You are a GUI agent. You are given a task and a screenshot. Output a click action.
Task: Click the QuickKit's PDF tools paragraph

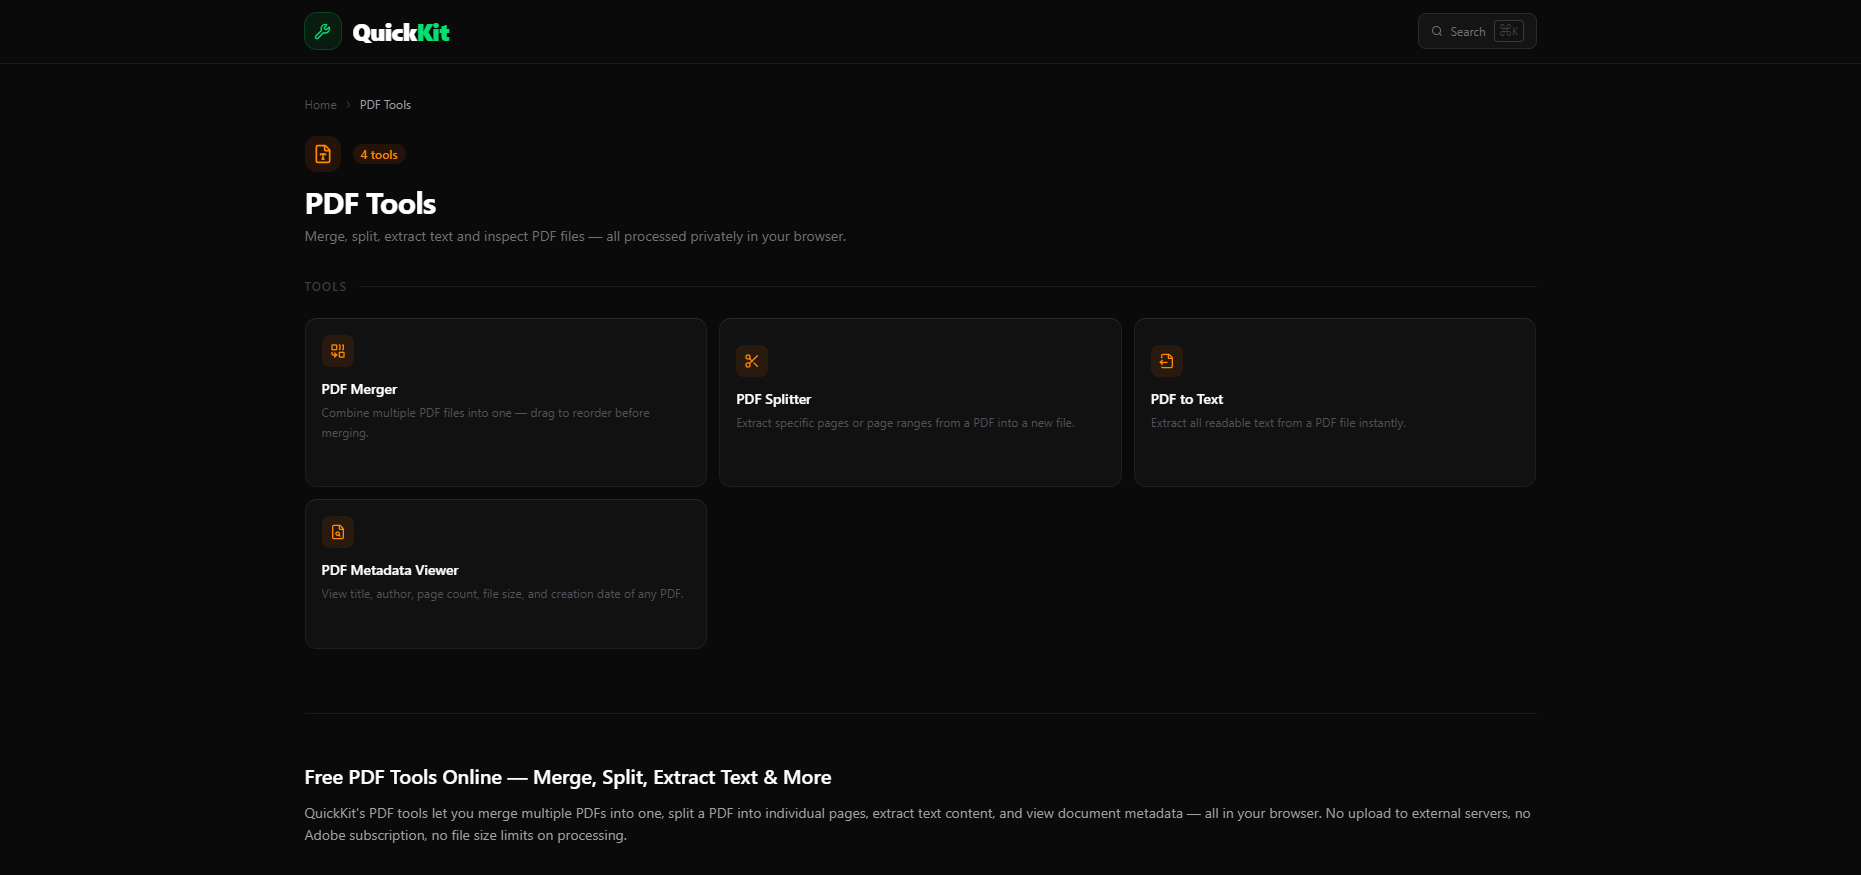coord(918,824)
